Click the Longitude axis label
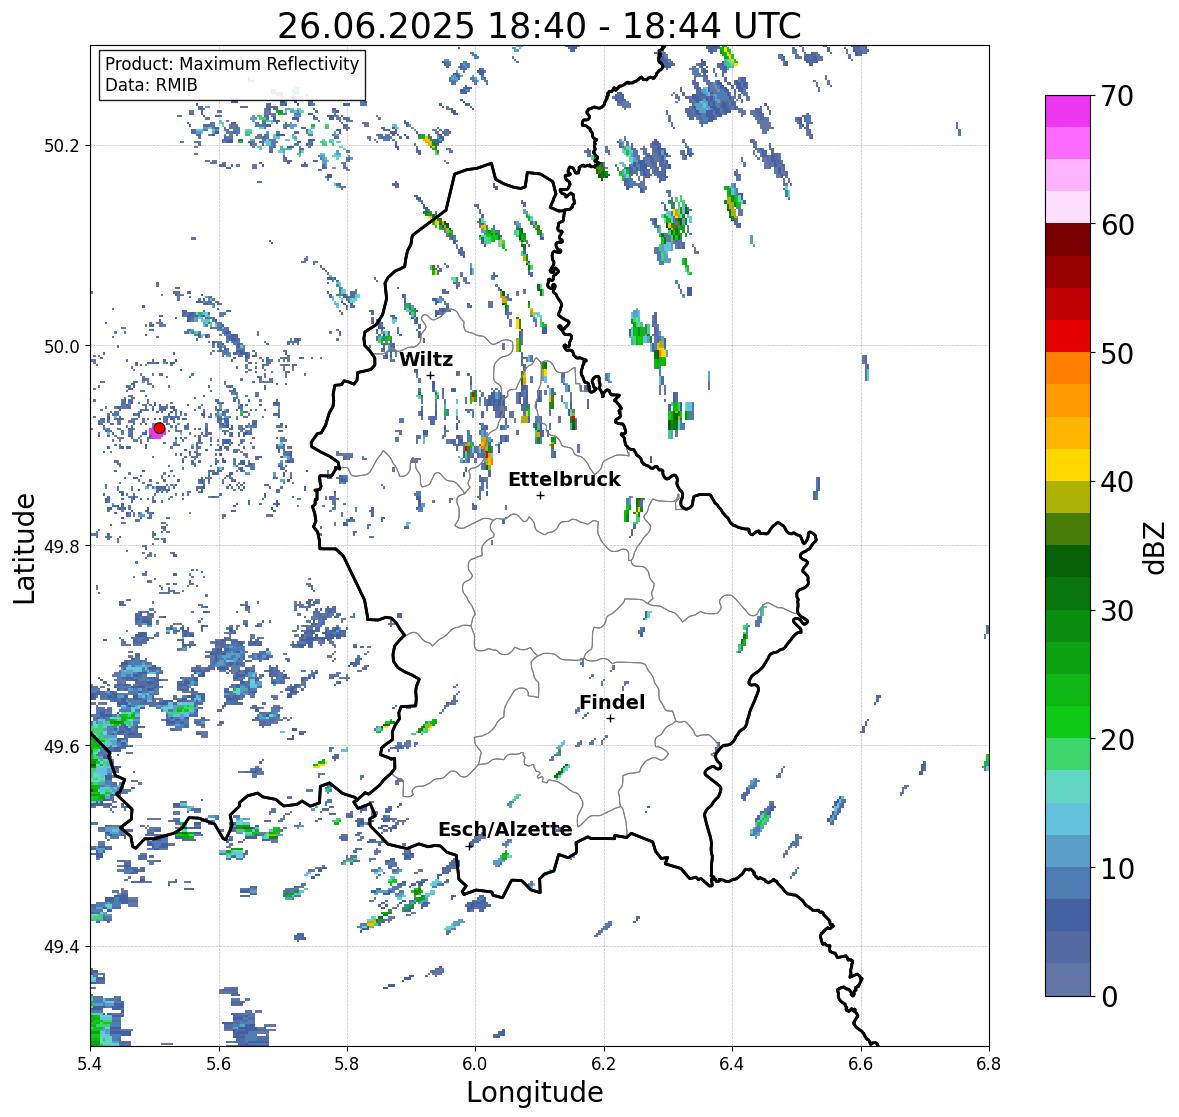This screenshot has width=1179, height=1117. 535,1092
